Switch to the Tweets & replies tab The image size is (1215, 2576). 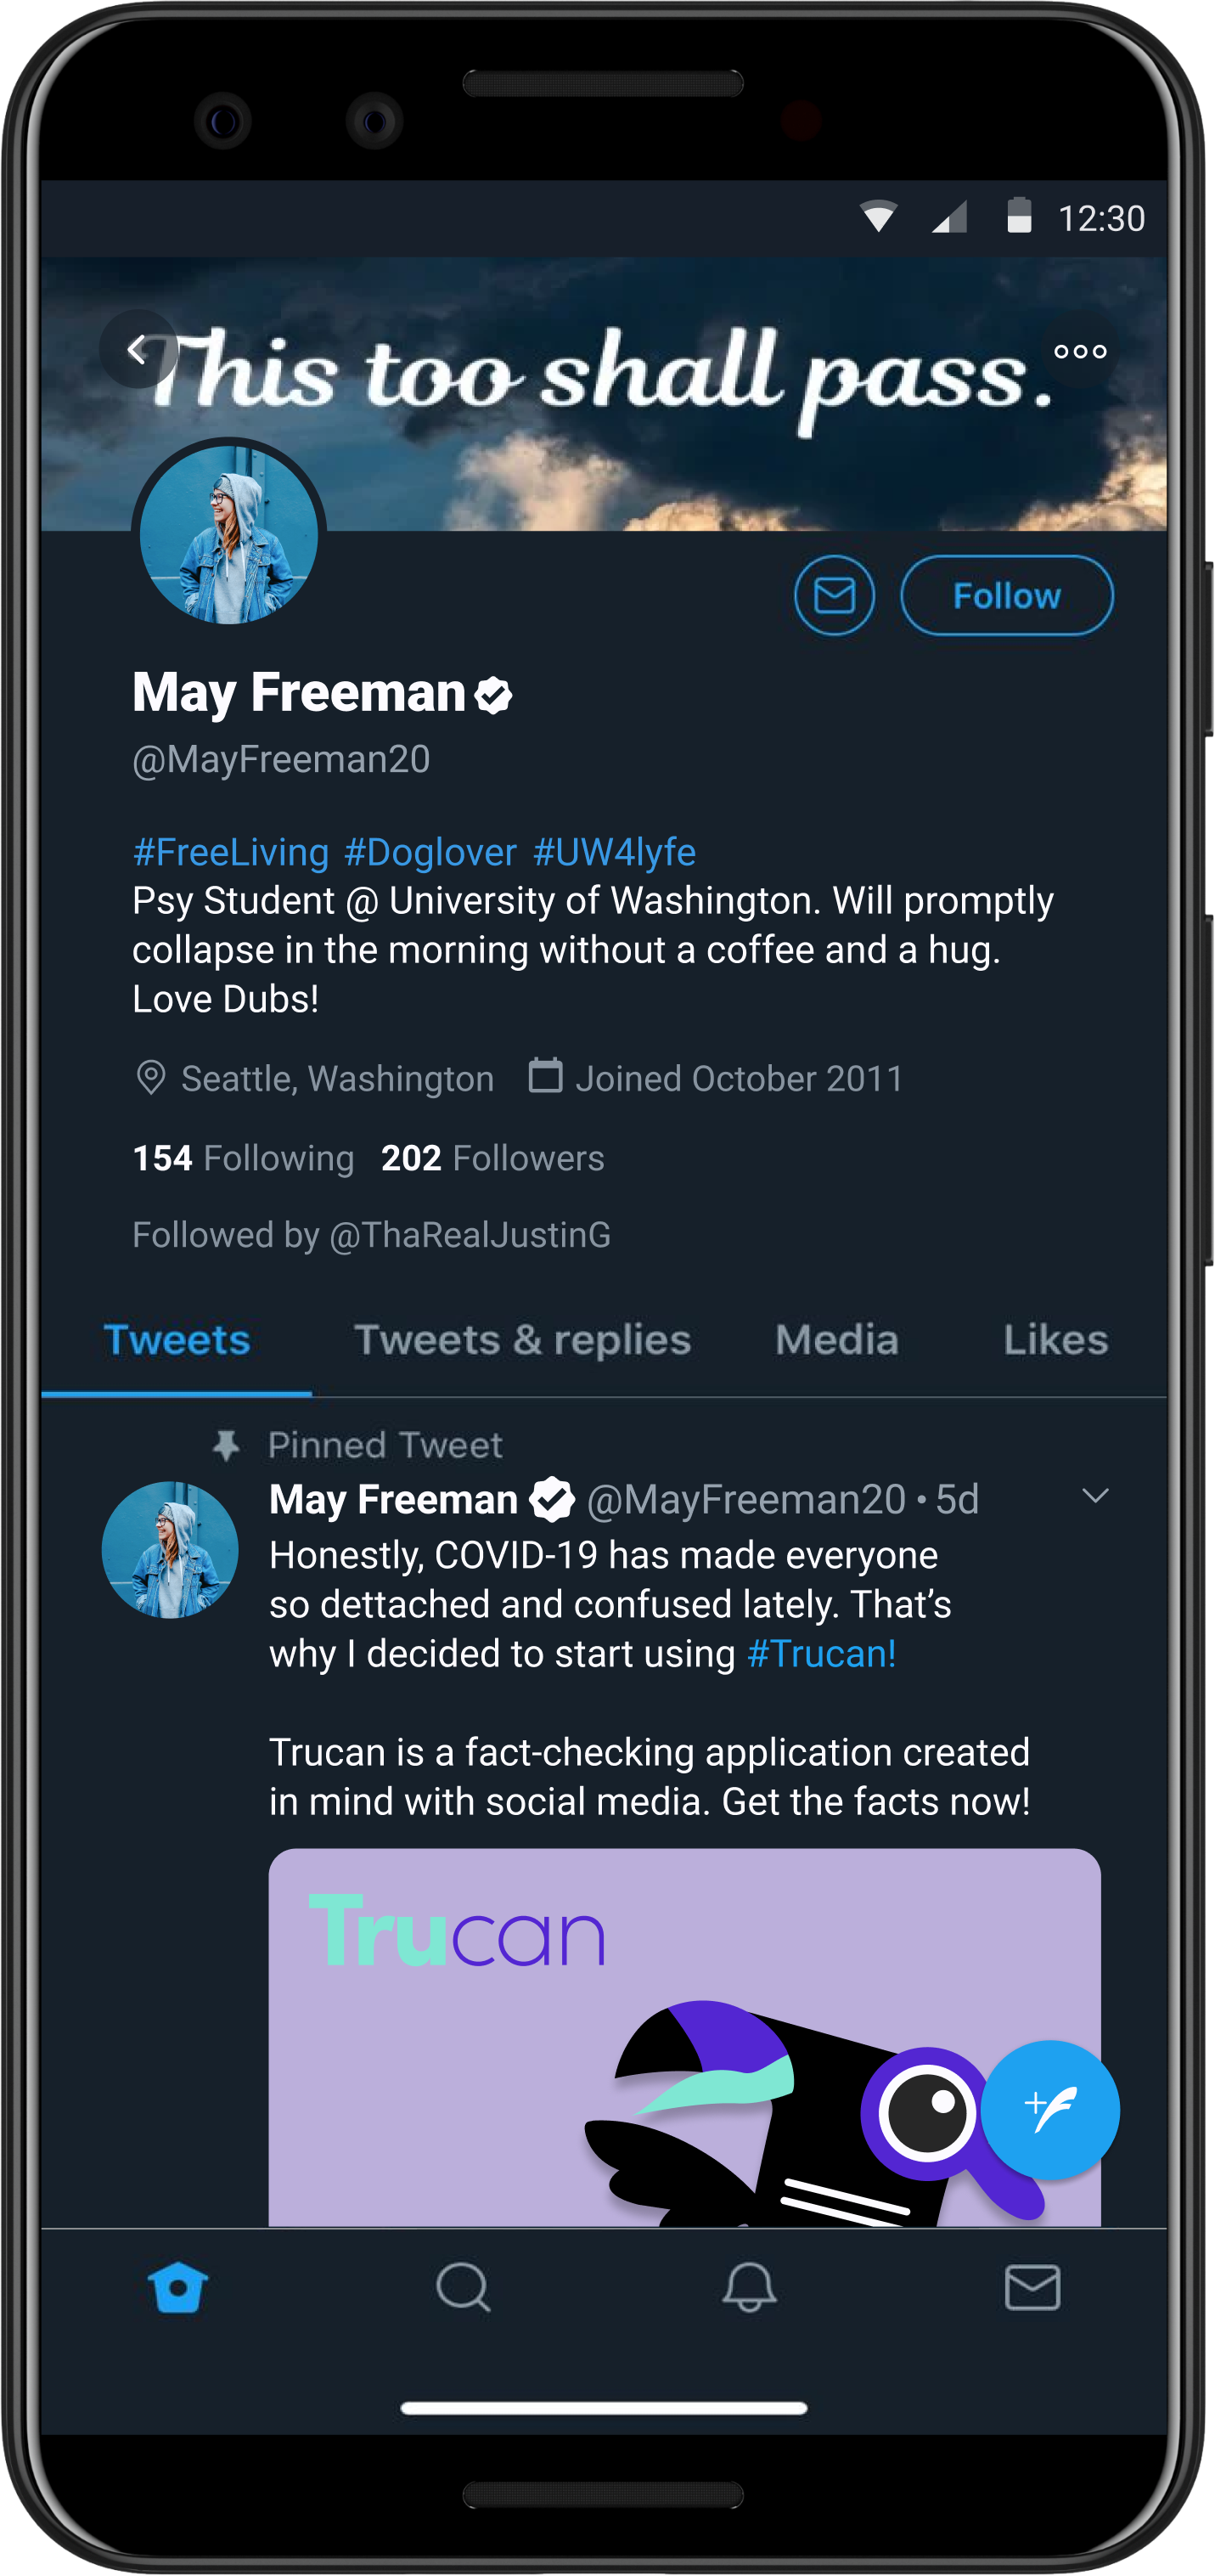coord(522,1340)
